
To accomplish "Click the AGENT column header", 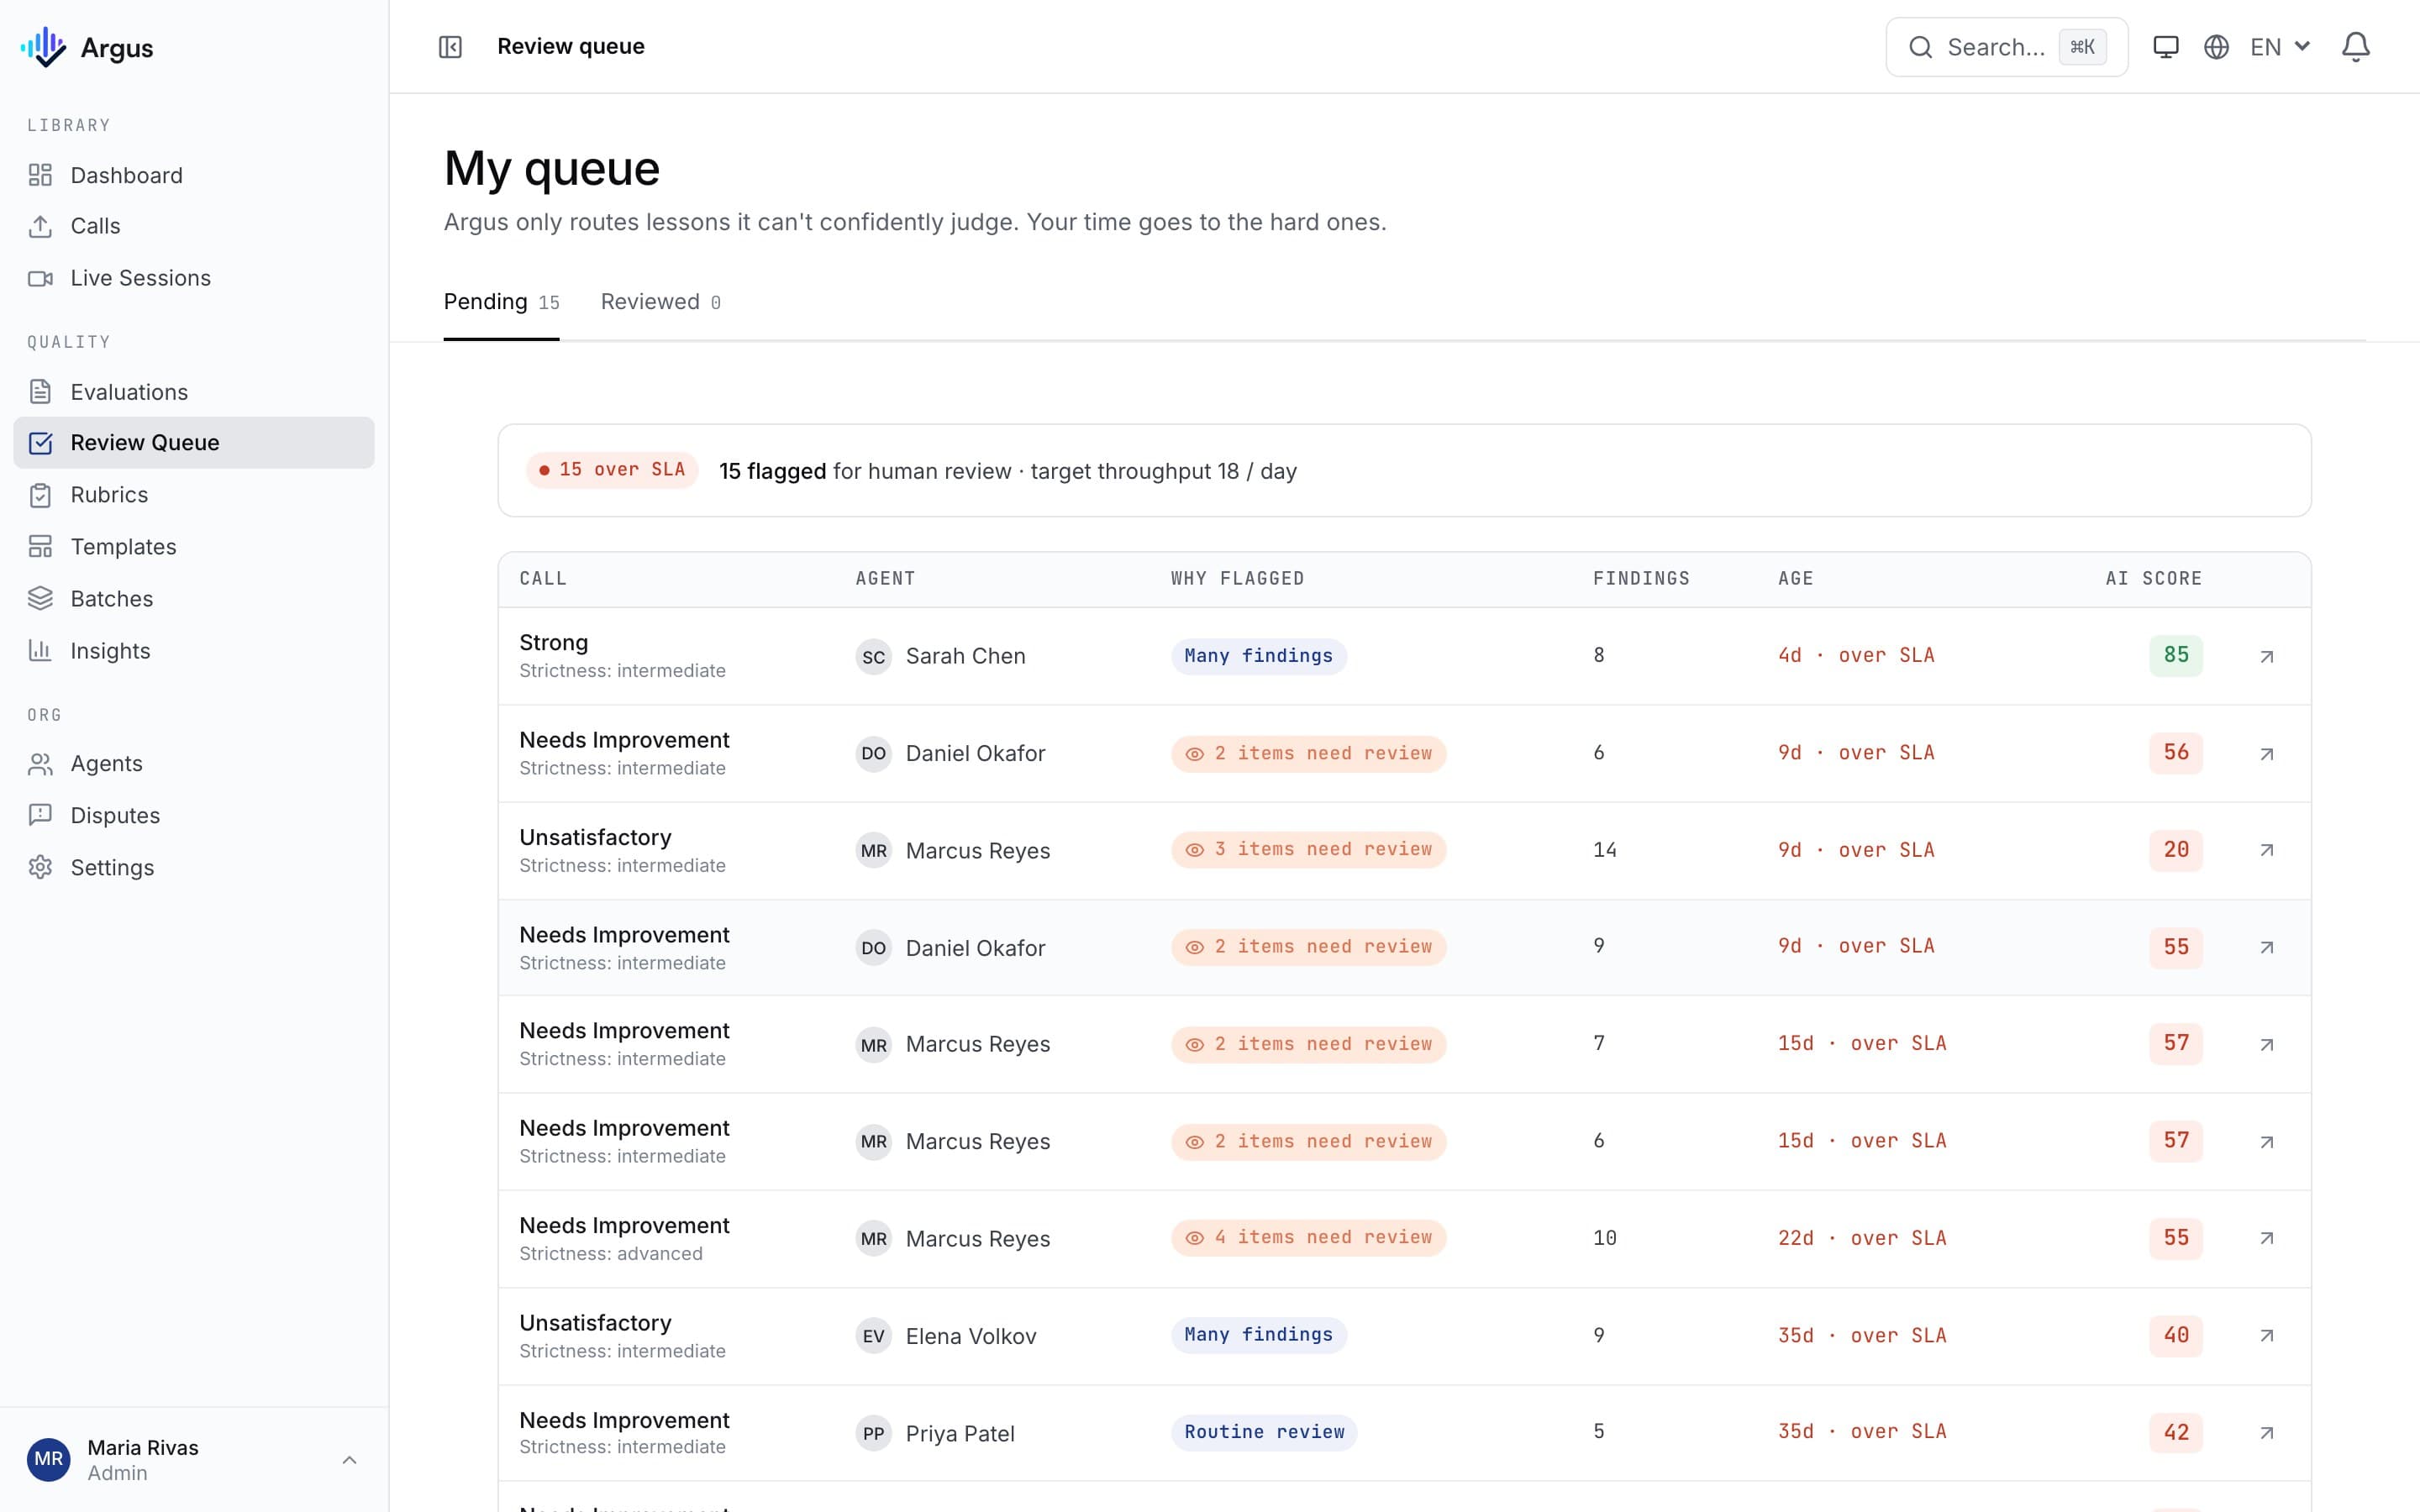I will pyautogui.click(x=885, y=579).
